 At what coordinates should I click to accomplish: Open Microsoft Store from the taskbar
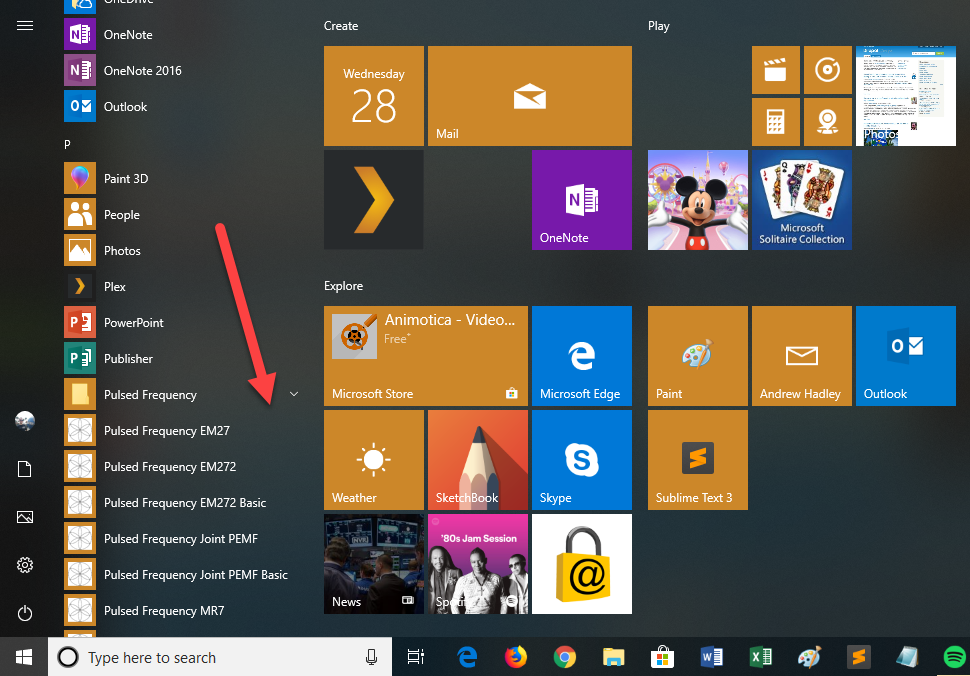(x=662, y=657)
